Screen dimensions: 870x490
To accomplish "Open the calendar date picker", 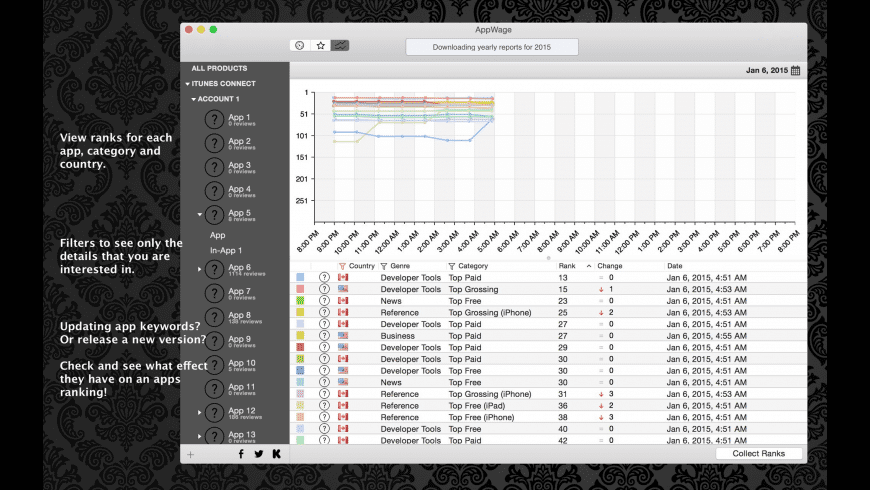I will 796,70.
